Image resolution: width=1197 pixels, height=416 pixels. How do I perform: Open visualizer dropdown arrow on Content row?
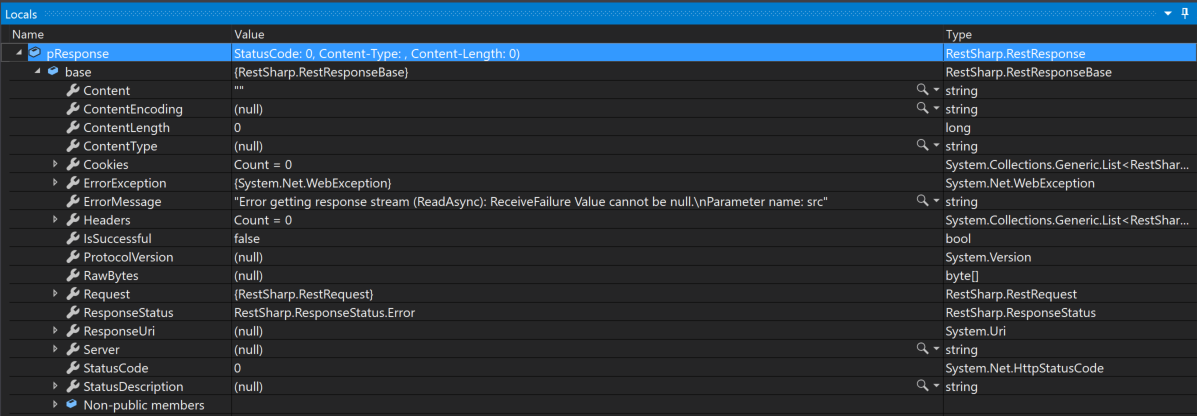coord(936,90)
